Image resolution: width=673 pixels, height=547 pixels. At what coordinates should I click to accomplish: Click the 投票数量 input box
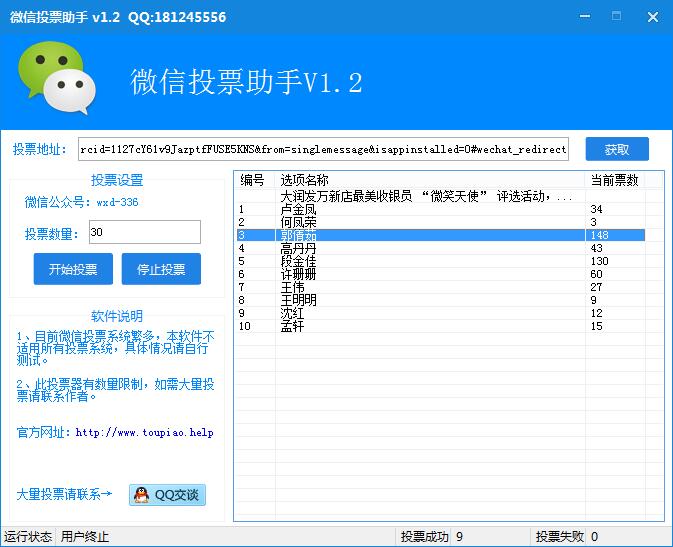144,232
